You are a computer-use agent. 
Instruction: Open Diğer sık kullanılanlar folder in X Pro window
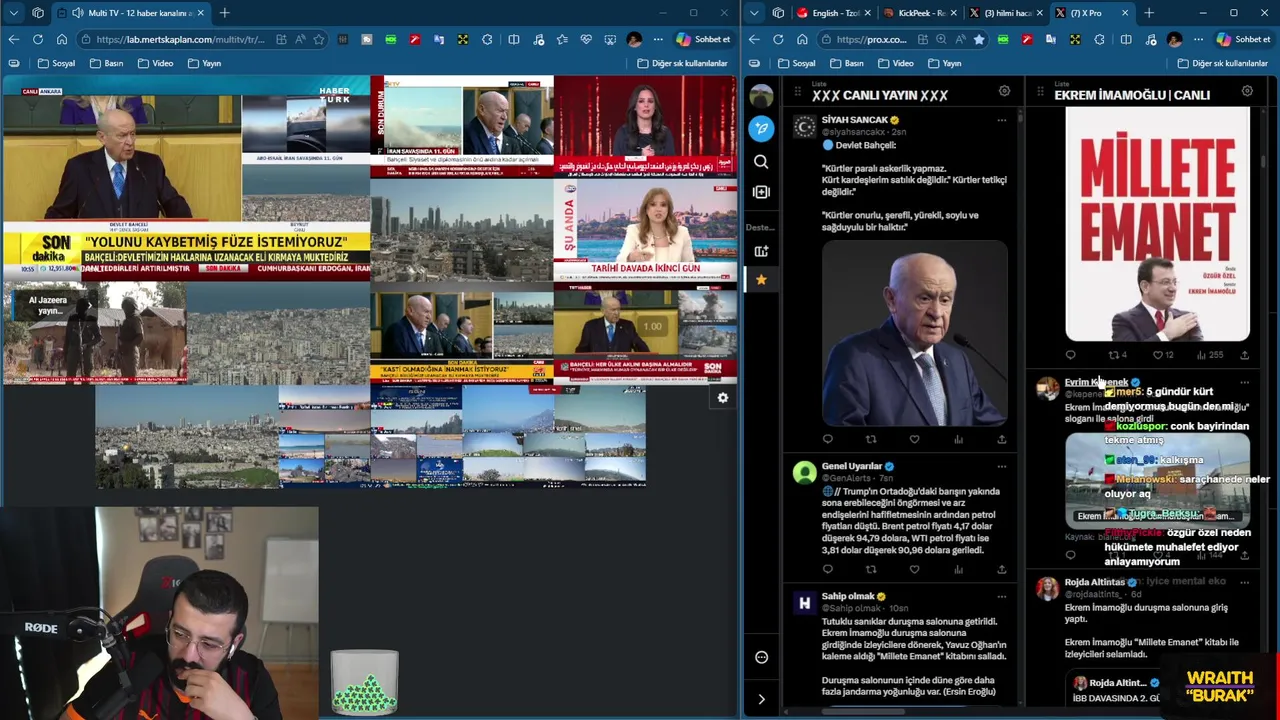(x=1222, y=63)
